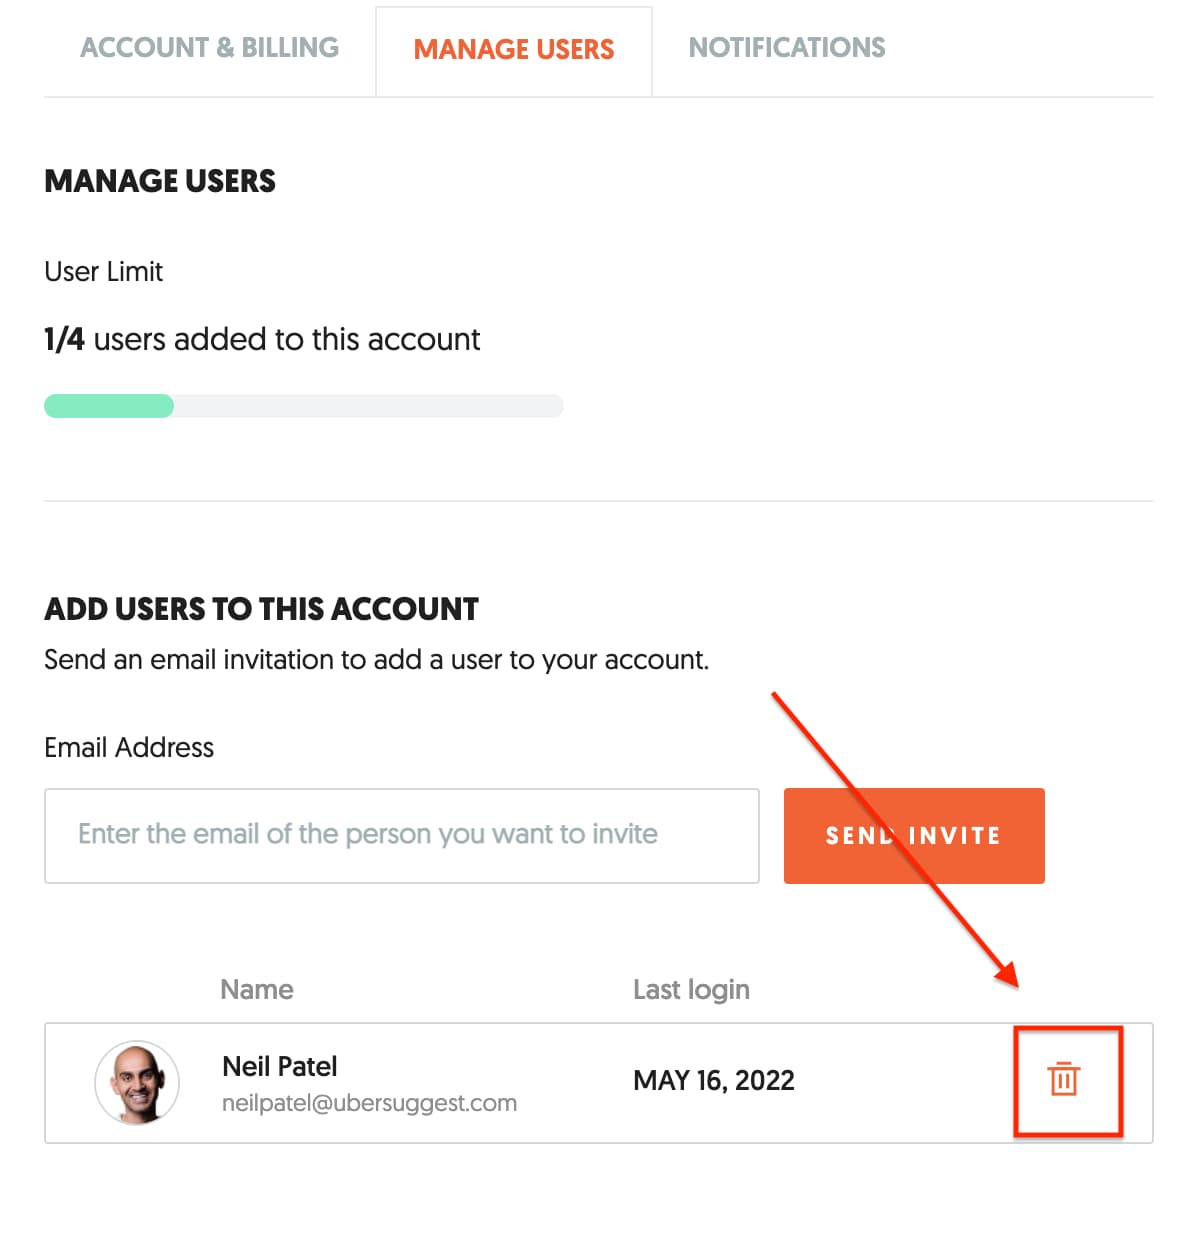The width and height of the screenshot is (1198, 1246).
Task: Click the "Send an email invitation" description text
Action: tap(376, 660)
